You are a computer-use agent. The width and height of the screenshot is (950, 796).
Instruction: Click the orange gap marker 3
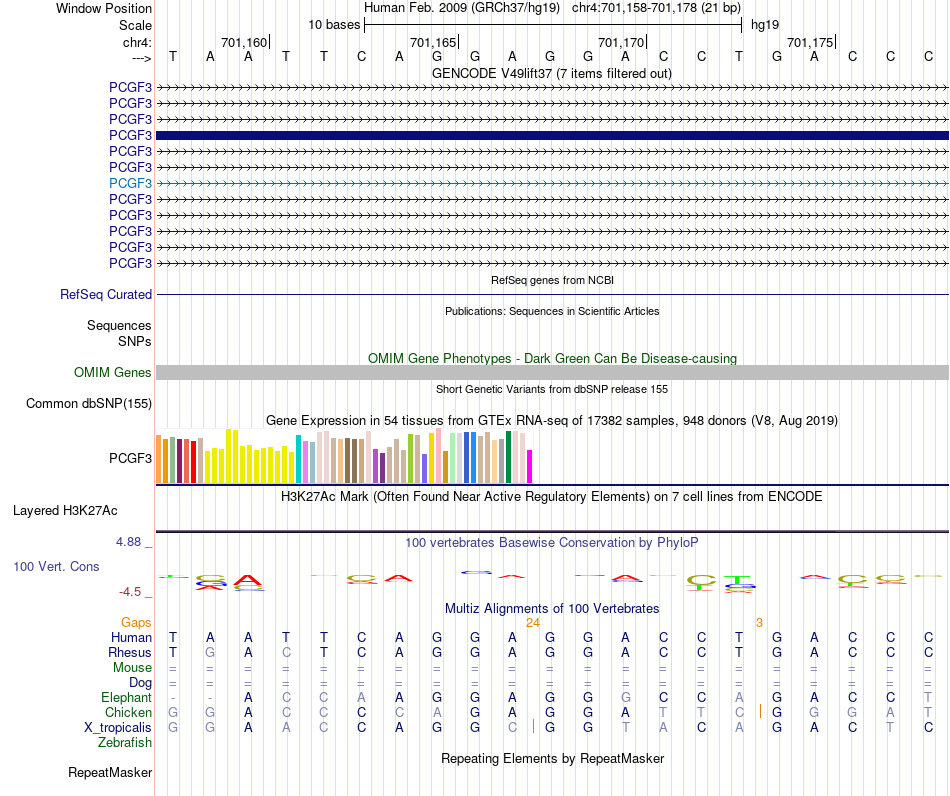[759, 623]
